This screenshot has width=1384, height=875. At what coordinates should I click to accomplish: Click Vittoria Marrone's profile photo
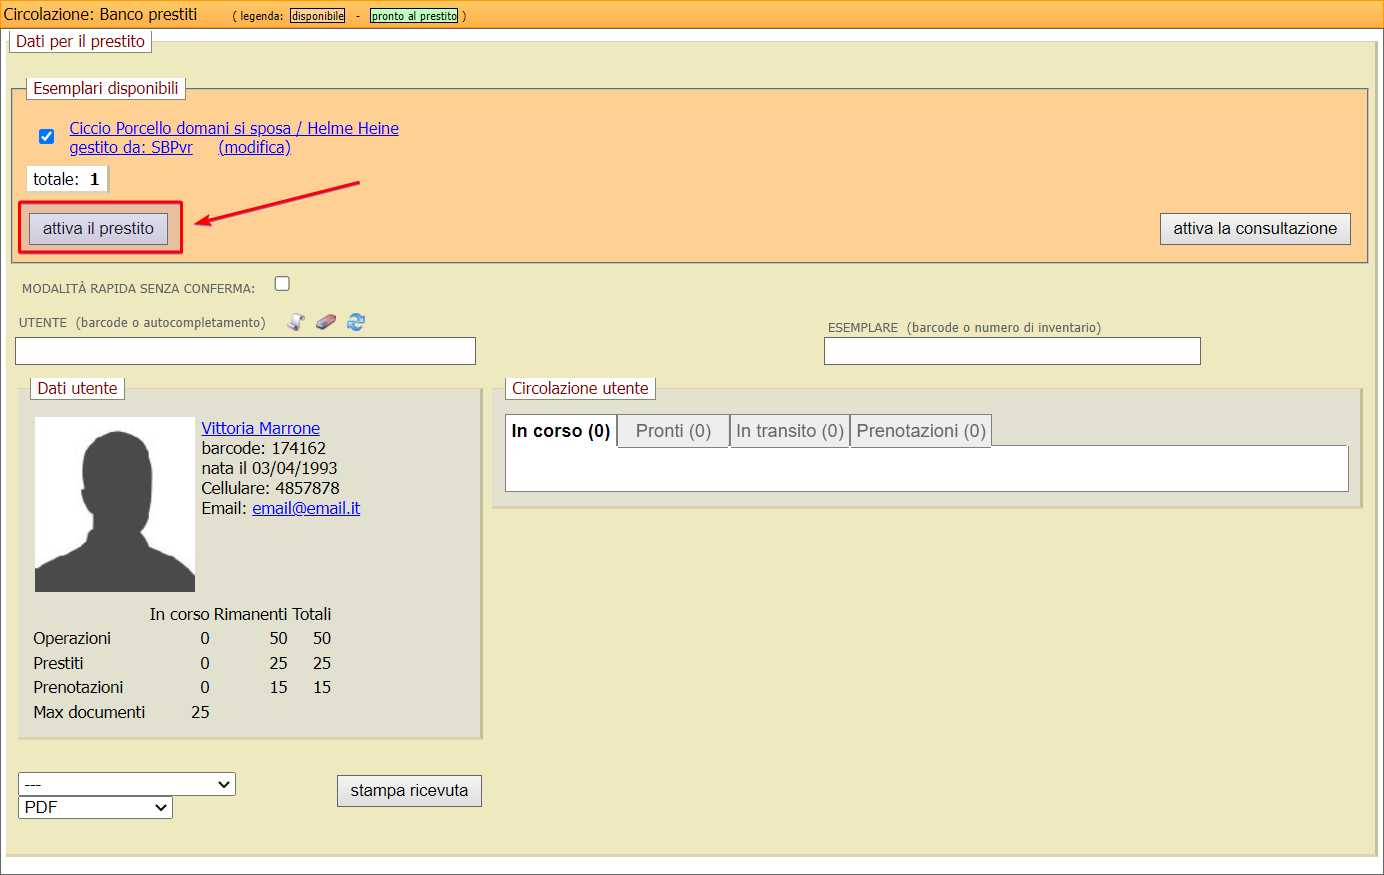(115, 504)
